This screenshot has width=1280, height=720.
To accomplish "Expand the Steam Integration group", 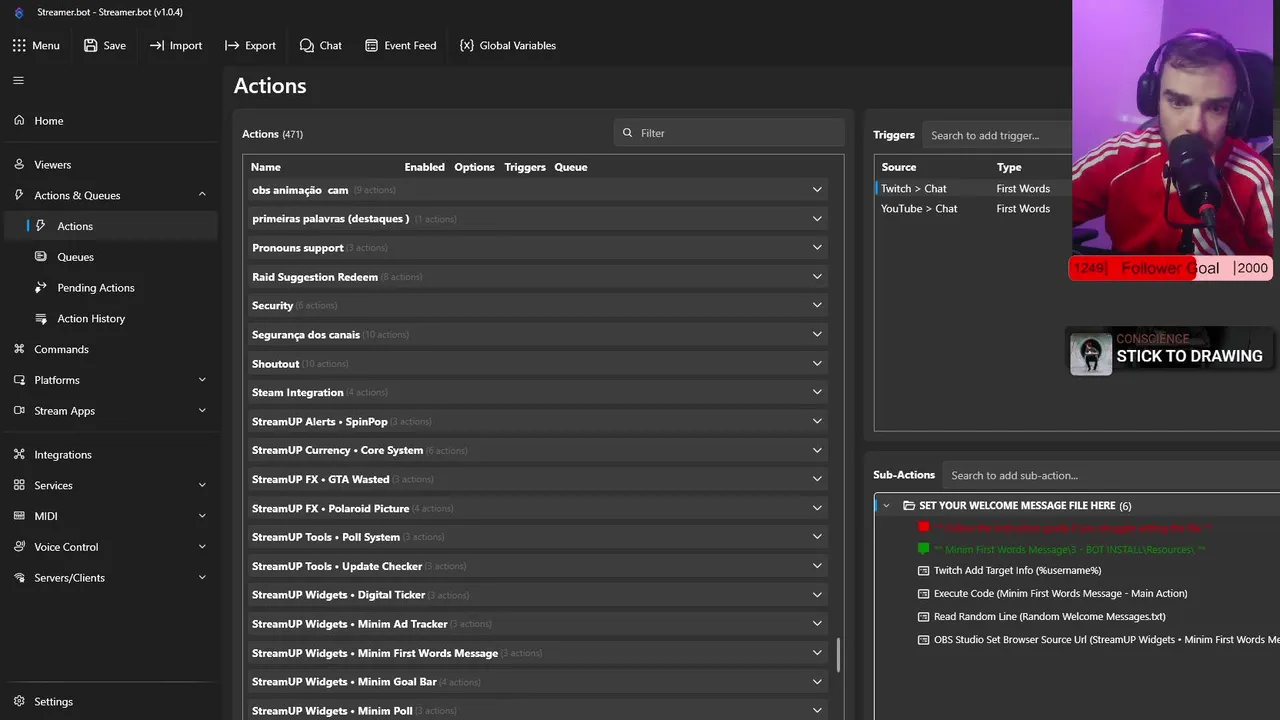I will click(x=817, y=393).
